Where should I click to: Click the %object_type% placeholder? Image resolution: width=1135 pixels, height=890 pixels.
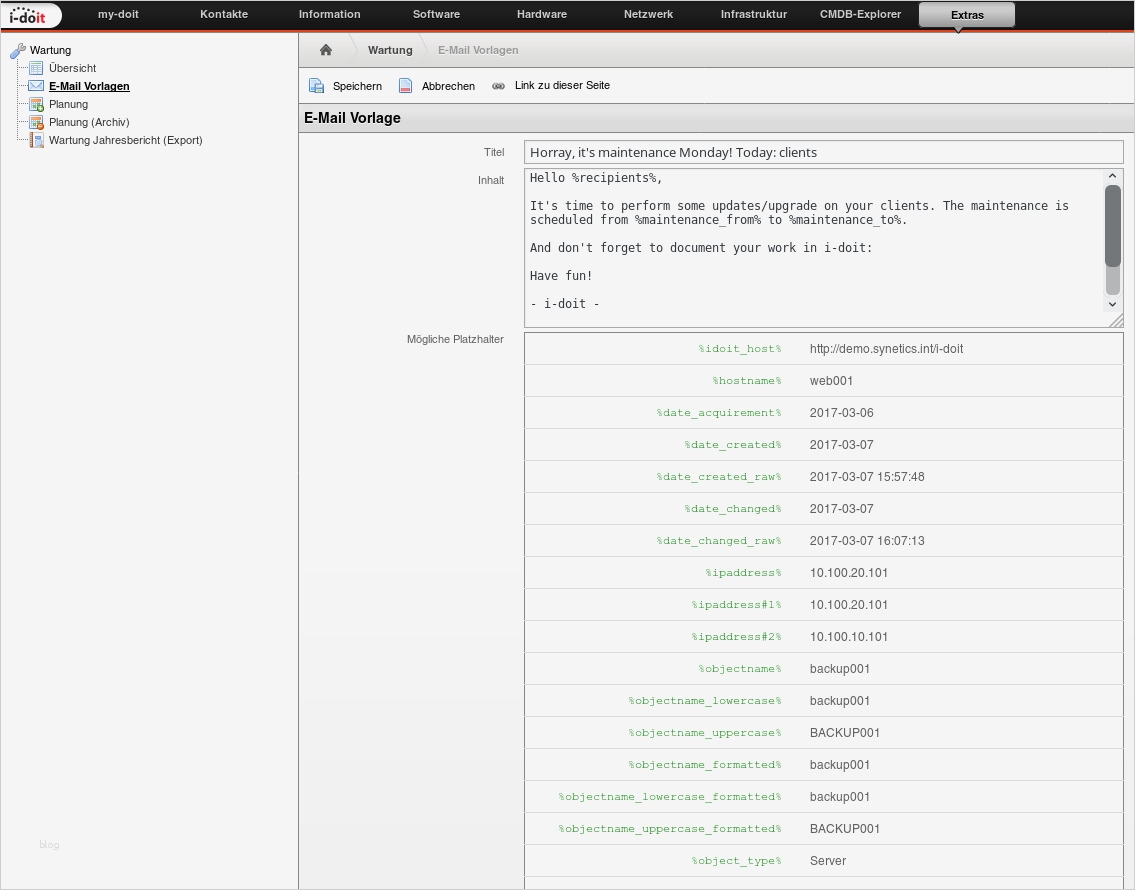click(736, 860)
